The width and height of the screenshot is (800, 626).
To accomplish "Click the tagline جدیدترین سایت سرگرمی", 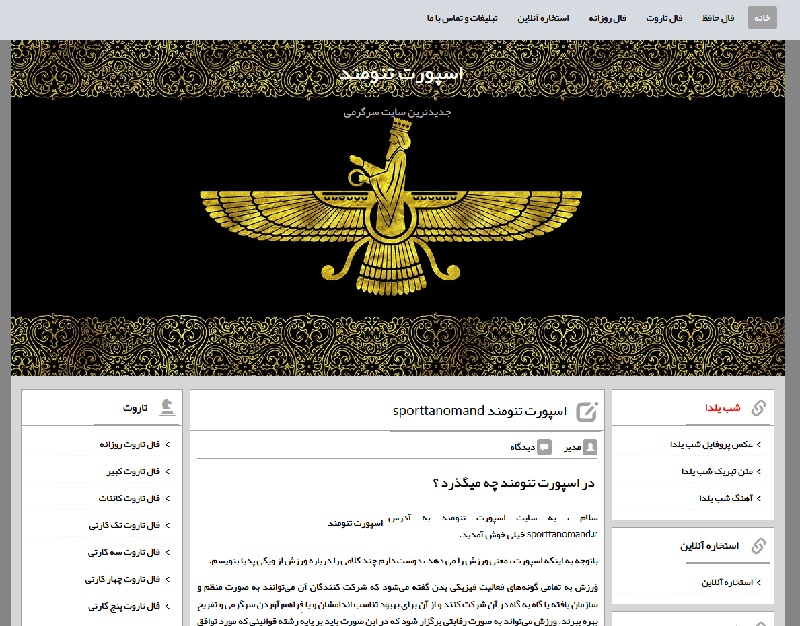I will (x=397, y=112).
